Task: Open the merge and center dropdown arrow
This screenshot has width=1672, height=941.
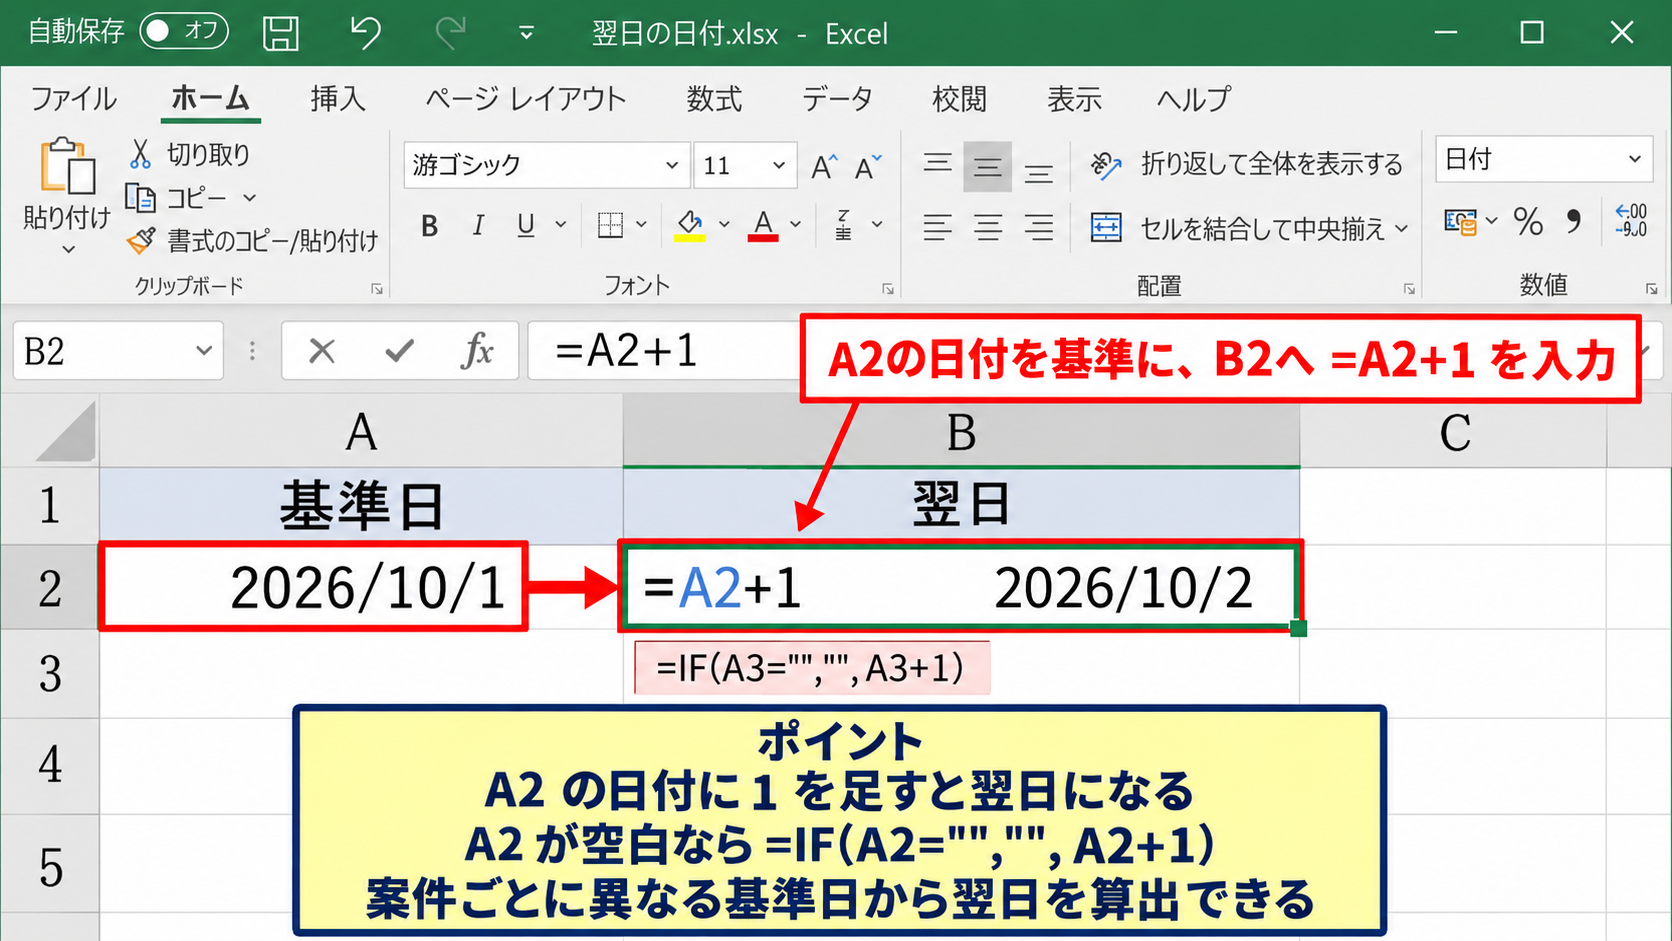Action: click(x=1401, y=229)
